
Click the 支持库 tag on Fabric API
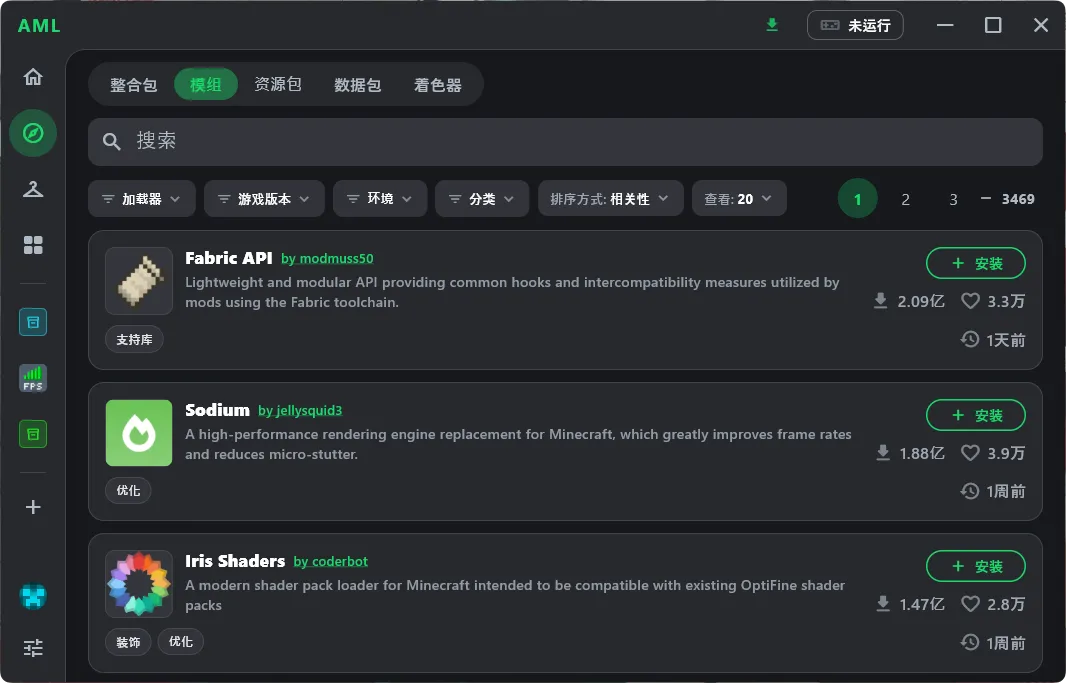tap(134, 339)
